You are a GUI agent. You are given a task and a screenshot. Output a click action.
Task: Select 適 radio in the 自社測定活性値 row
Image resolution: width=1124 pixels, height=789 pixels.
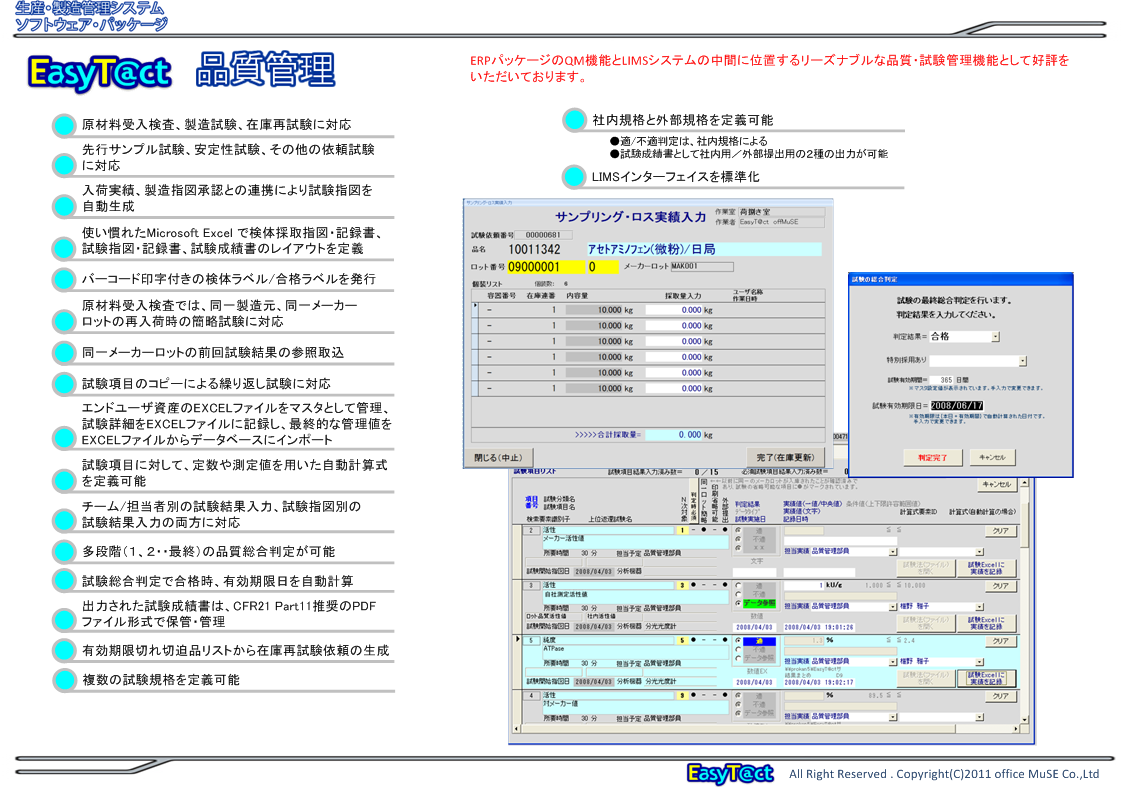tap(738, 585)
